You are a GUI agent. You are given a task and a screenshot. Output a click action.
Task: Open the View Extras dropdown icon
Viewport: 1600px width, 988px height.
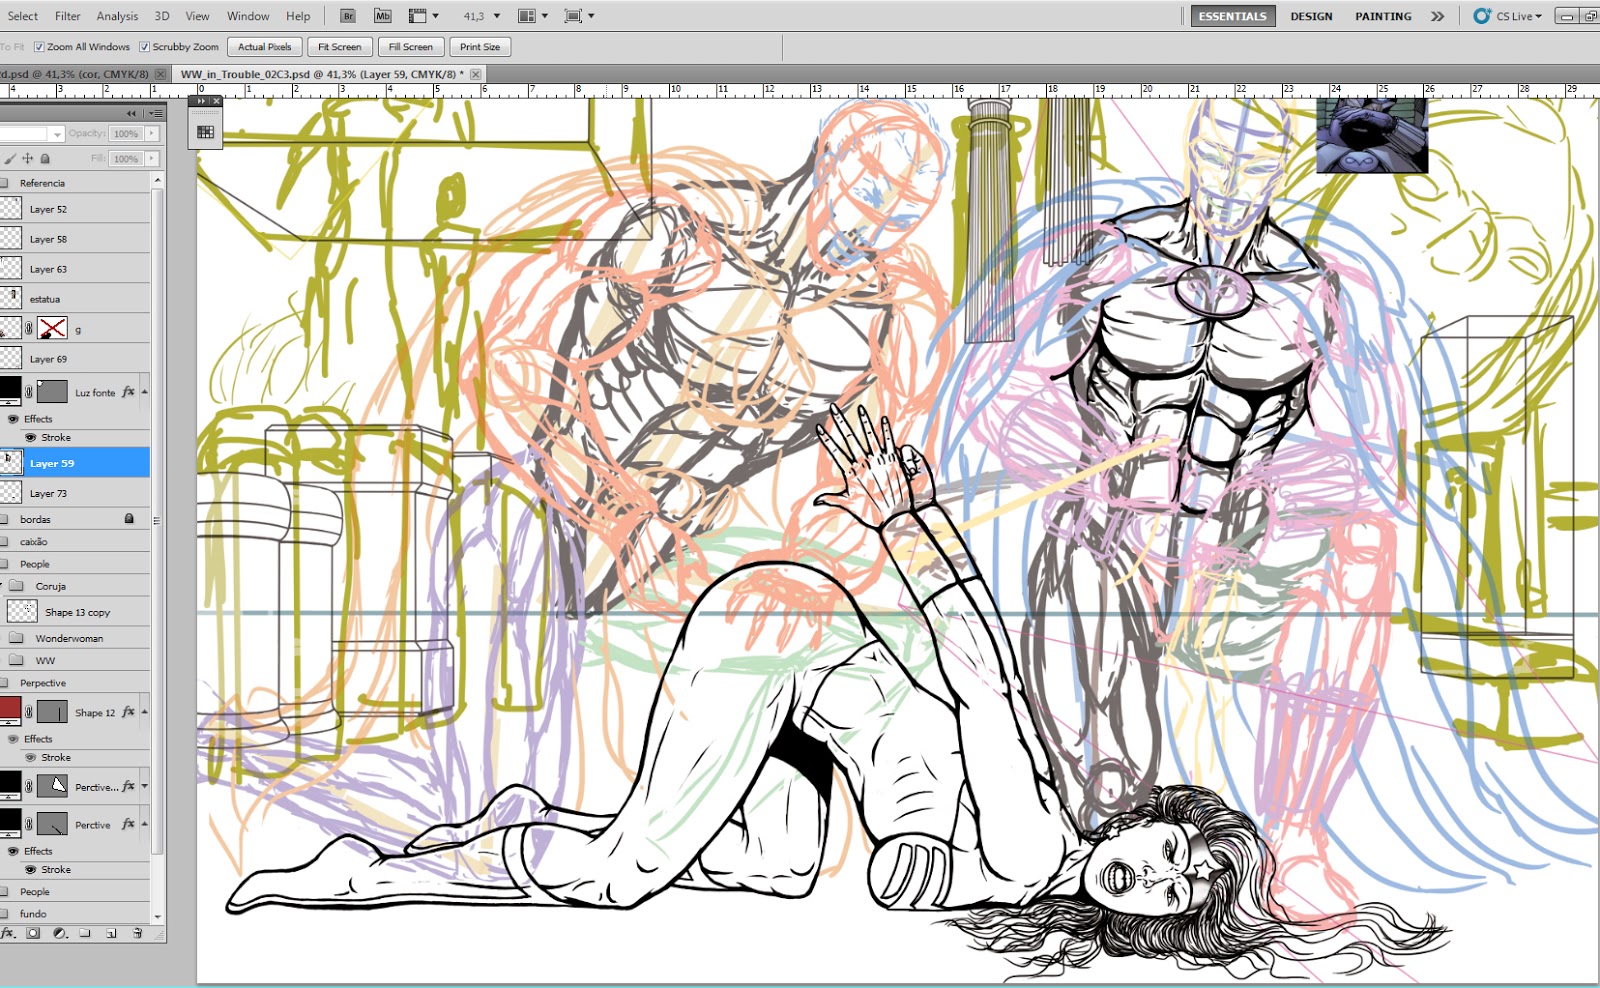point(424,16)
